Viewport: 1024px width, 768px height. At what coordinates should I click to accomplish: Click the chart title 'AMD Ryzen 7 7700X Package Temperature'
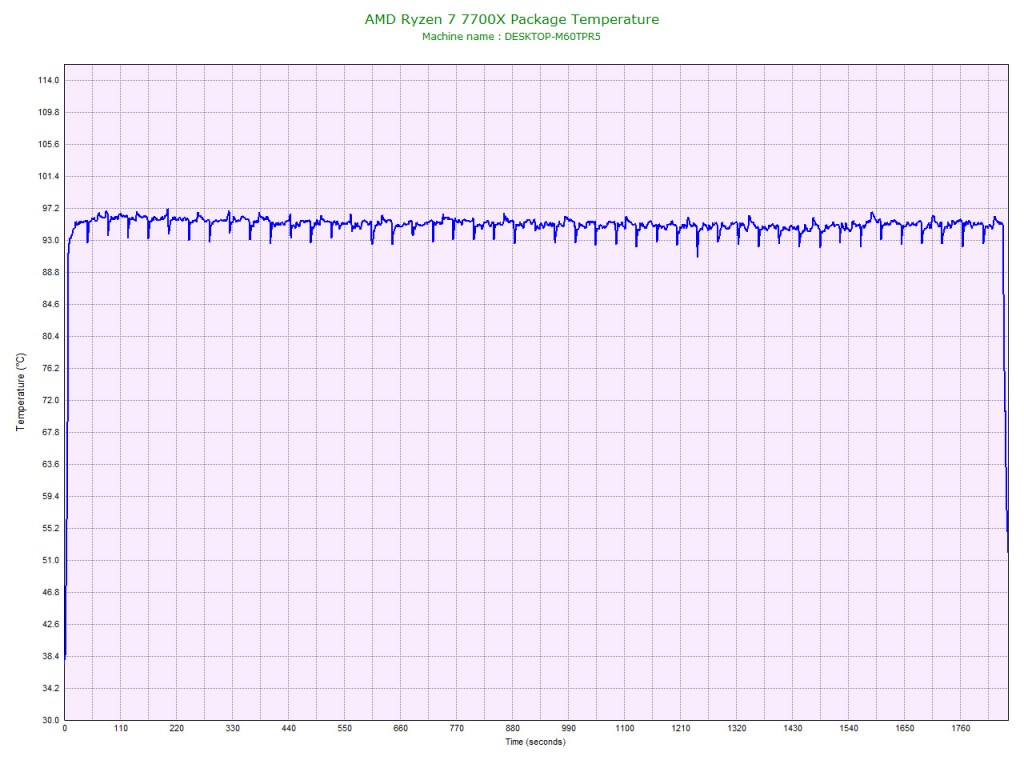coord(511,19)
